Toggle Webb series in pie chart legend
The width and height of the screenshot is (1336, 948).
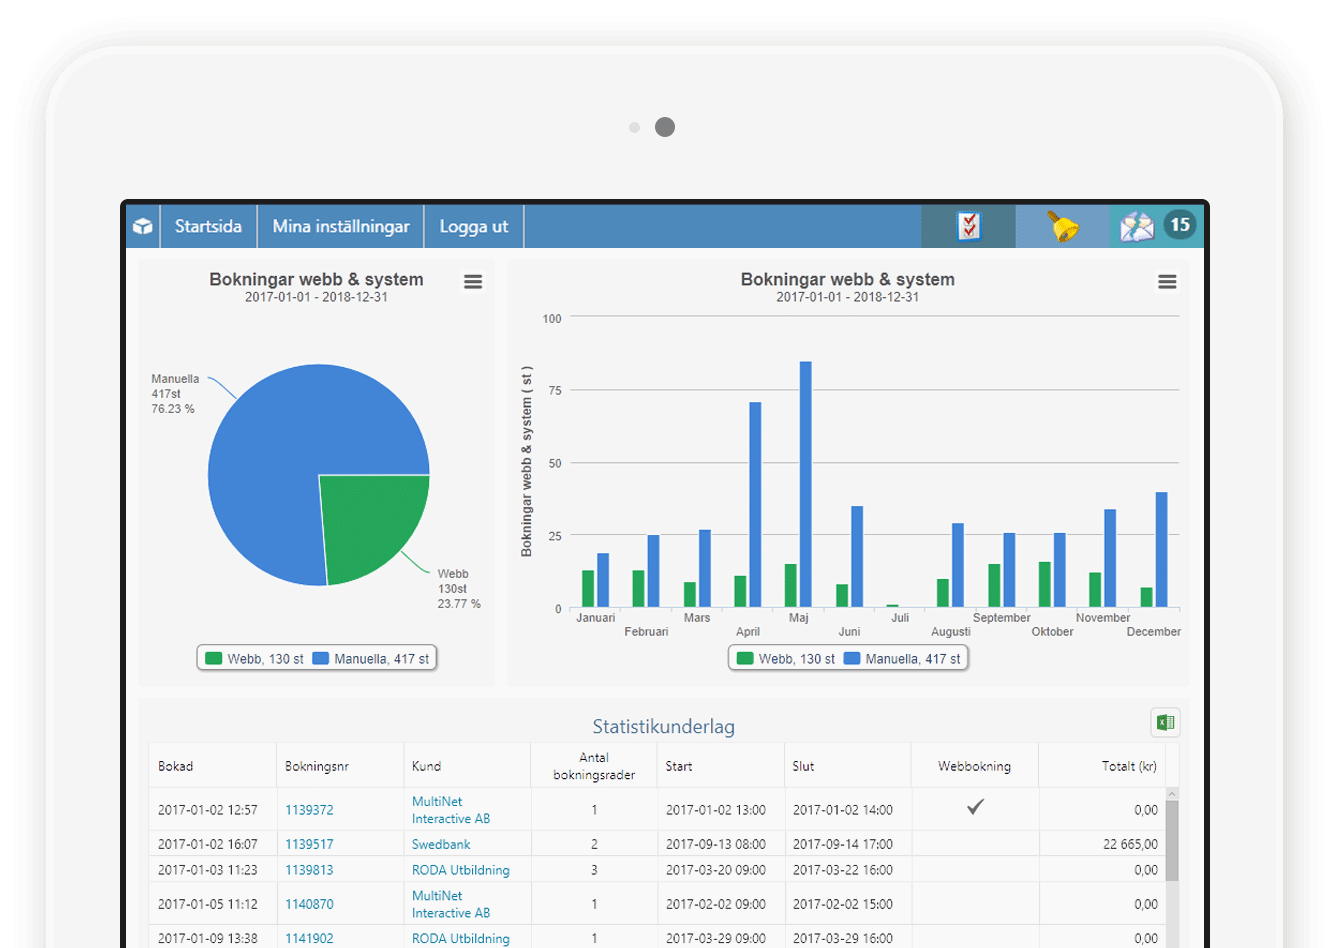coord(255,659)
